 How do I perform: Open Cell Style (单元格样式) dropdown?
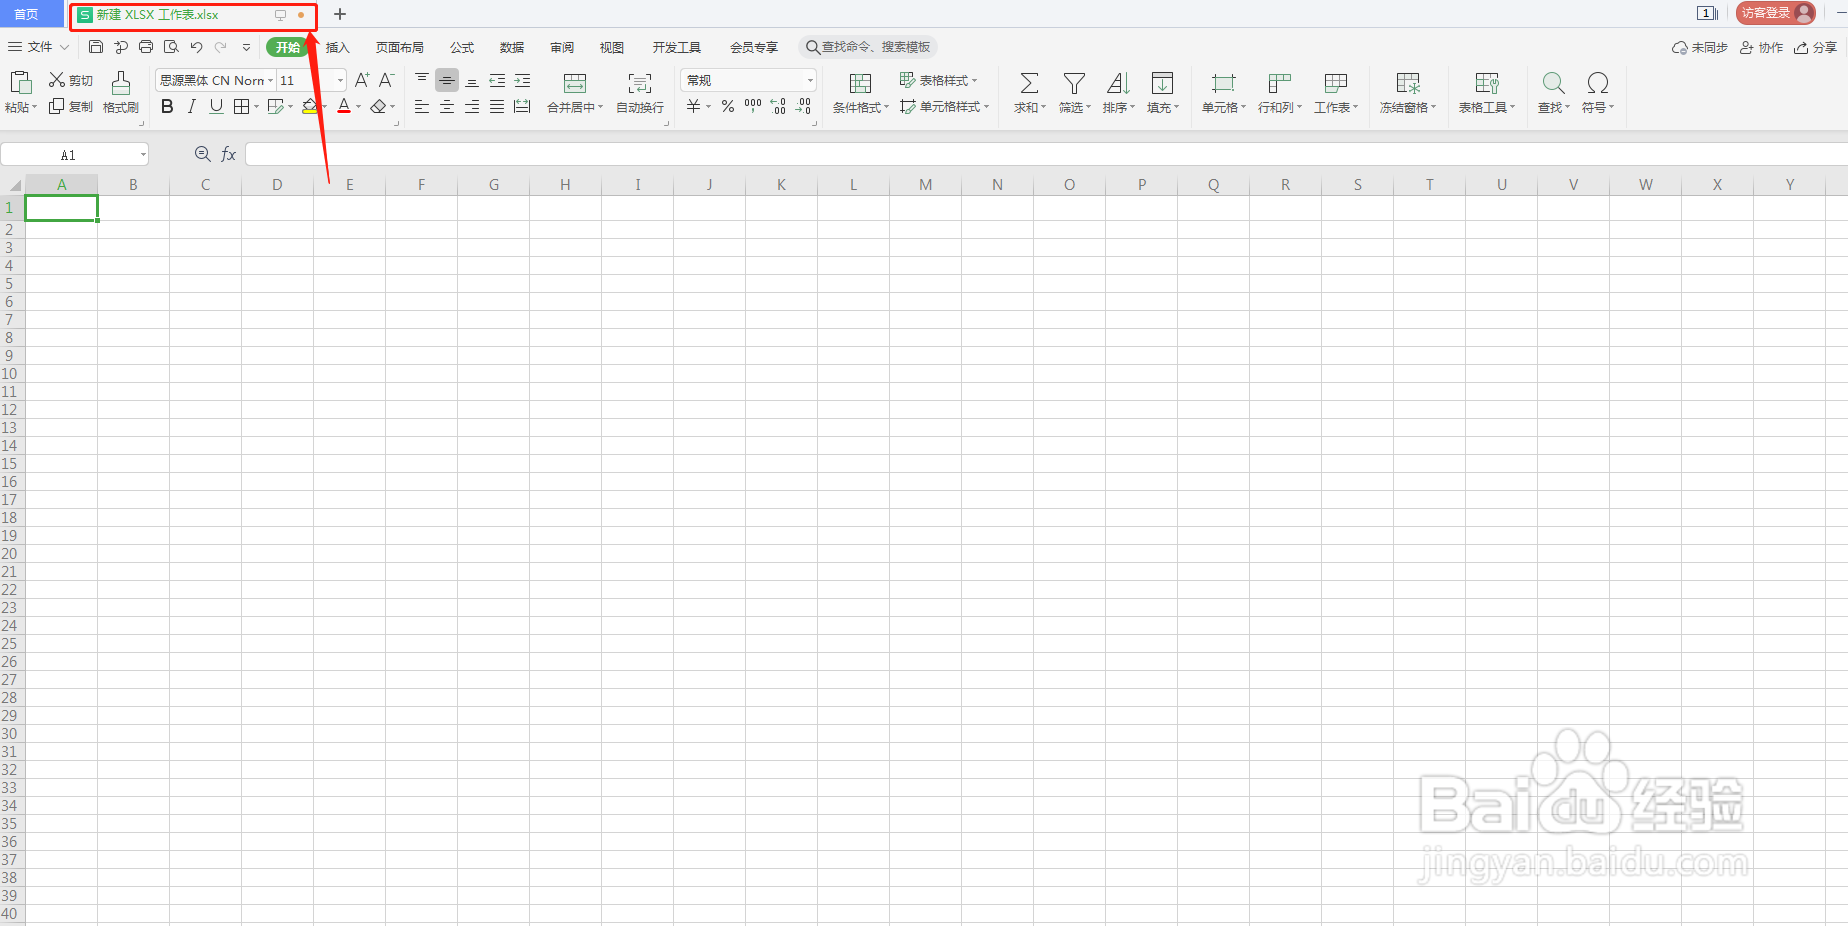pyautogui.click(x=944, y=107)
